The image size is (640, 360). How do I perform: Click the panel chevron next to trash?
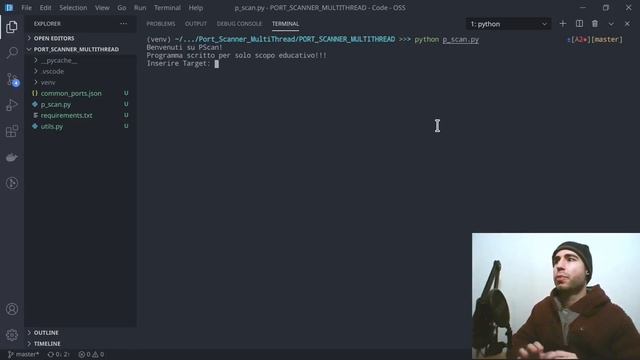pos(611,24)
